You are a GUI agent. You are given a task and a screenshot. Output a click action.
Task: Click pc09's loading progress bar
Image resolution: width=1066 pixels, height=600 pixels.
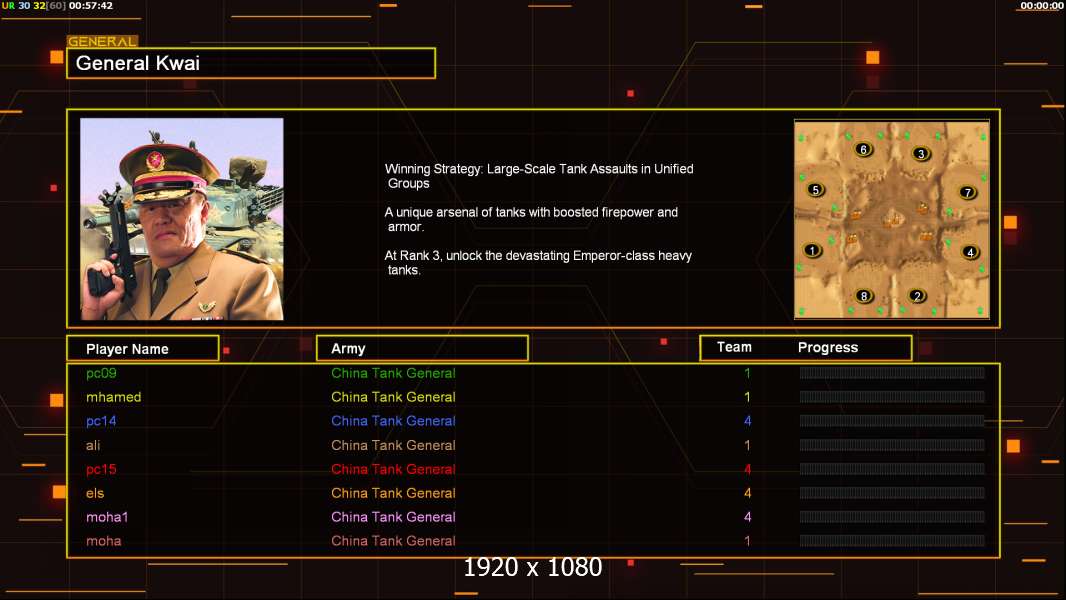pyautogui.click(x=892, y=372)
